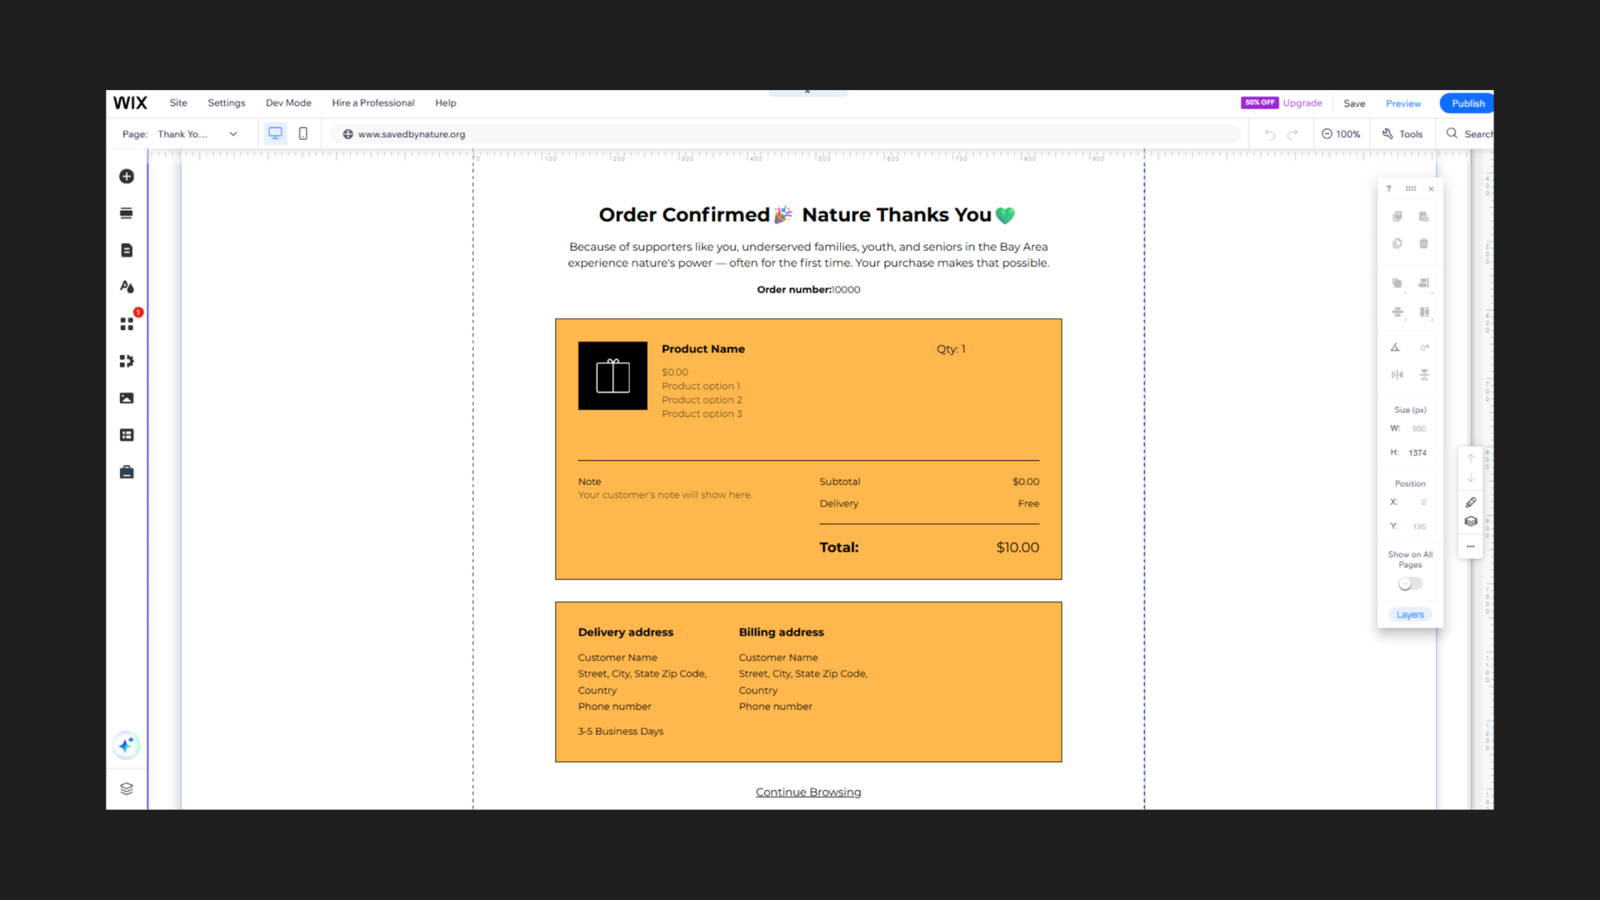Viewport: 1600px width, 900px height.
Task: Open the Content Manager panel
Action: coord(126,434)
